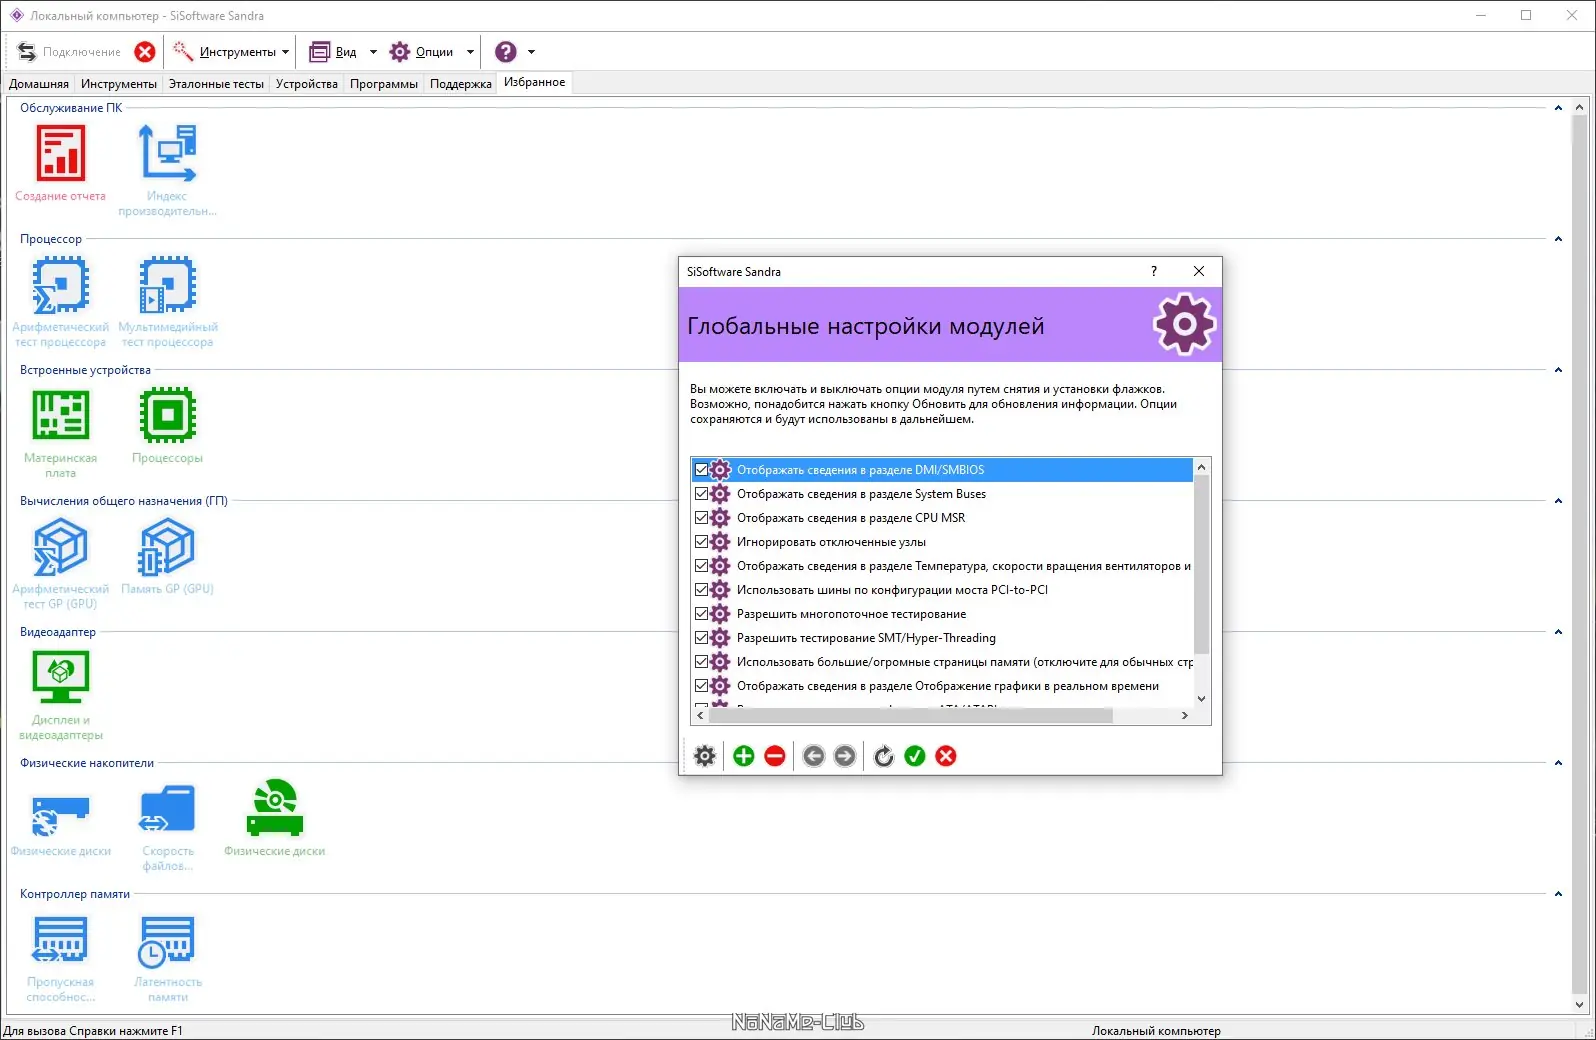Click the Вид toolbar button

pyautogui.click(x=334, y=52)
